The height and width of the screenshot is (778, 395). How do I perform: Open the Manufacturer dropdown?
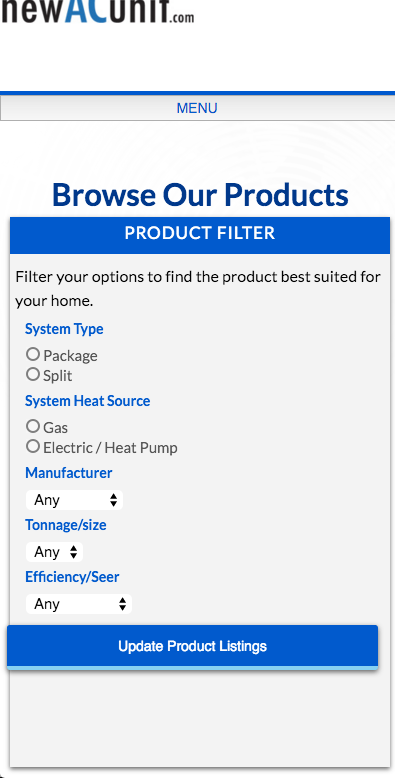pyautogui.click(x=74, y=500)
